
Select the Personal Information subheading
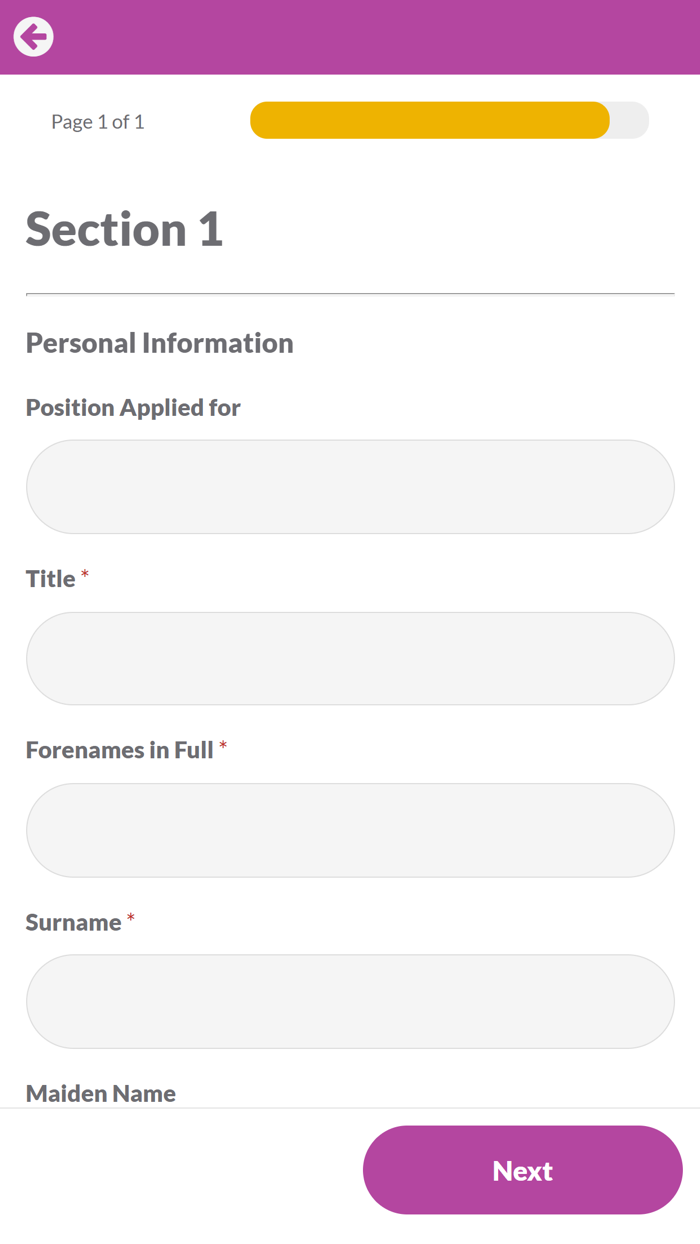pos(160,343)
